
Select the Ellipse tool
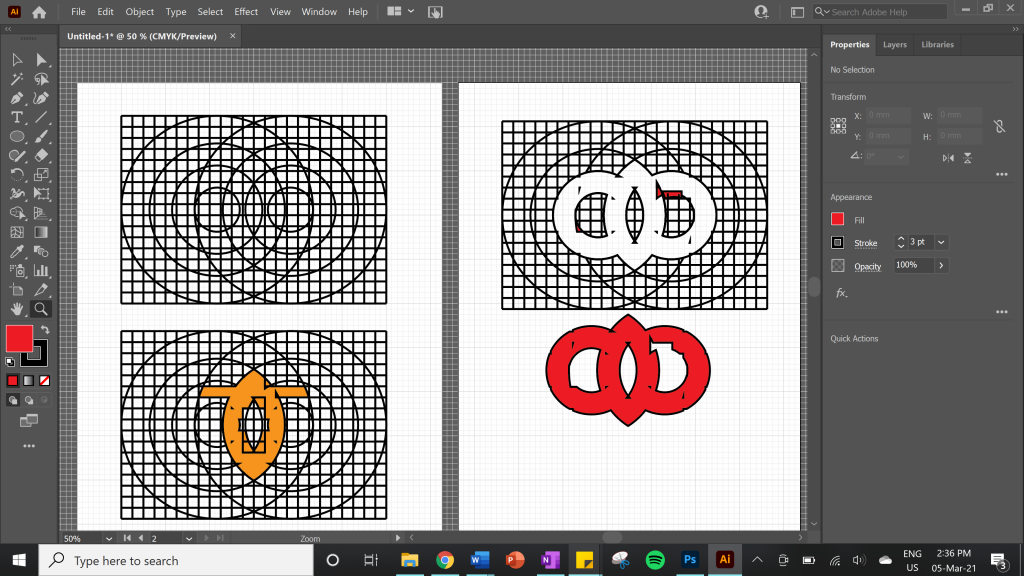click(17, 136)
